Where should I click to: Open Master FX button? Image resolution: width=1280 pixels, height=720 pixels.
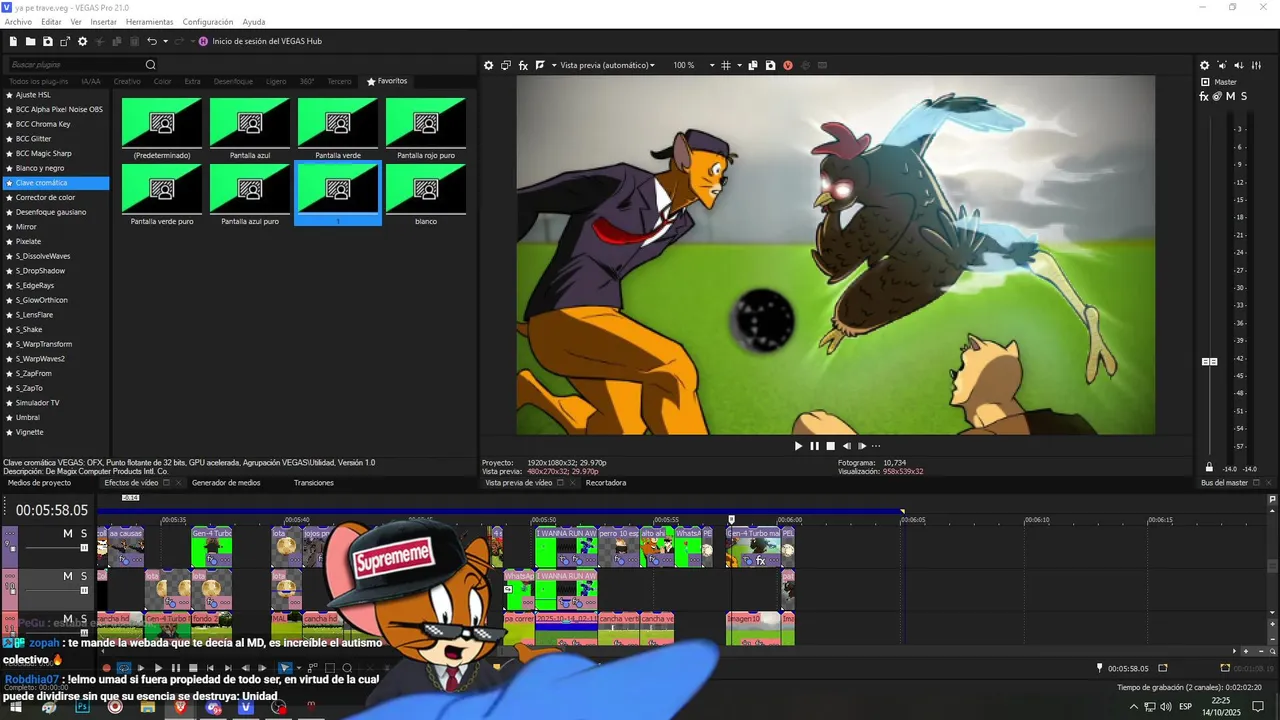click(1204, 96)
